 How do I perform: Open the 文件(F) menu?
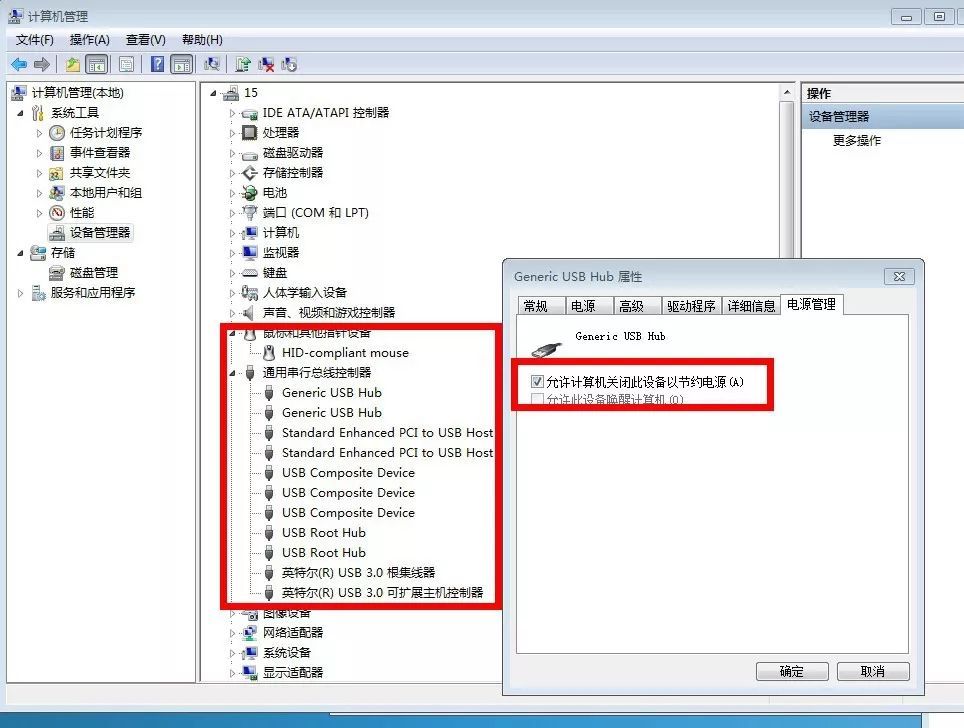click(34, 40)
